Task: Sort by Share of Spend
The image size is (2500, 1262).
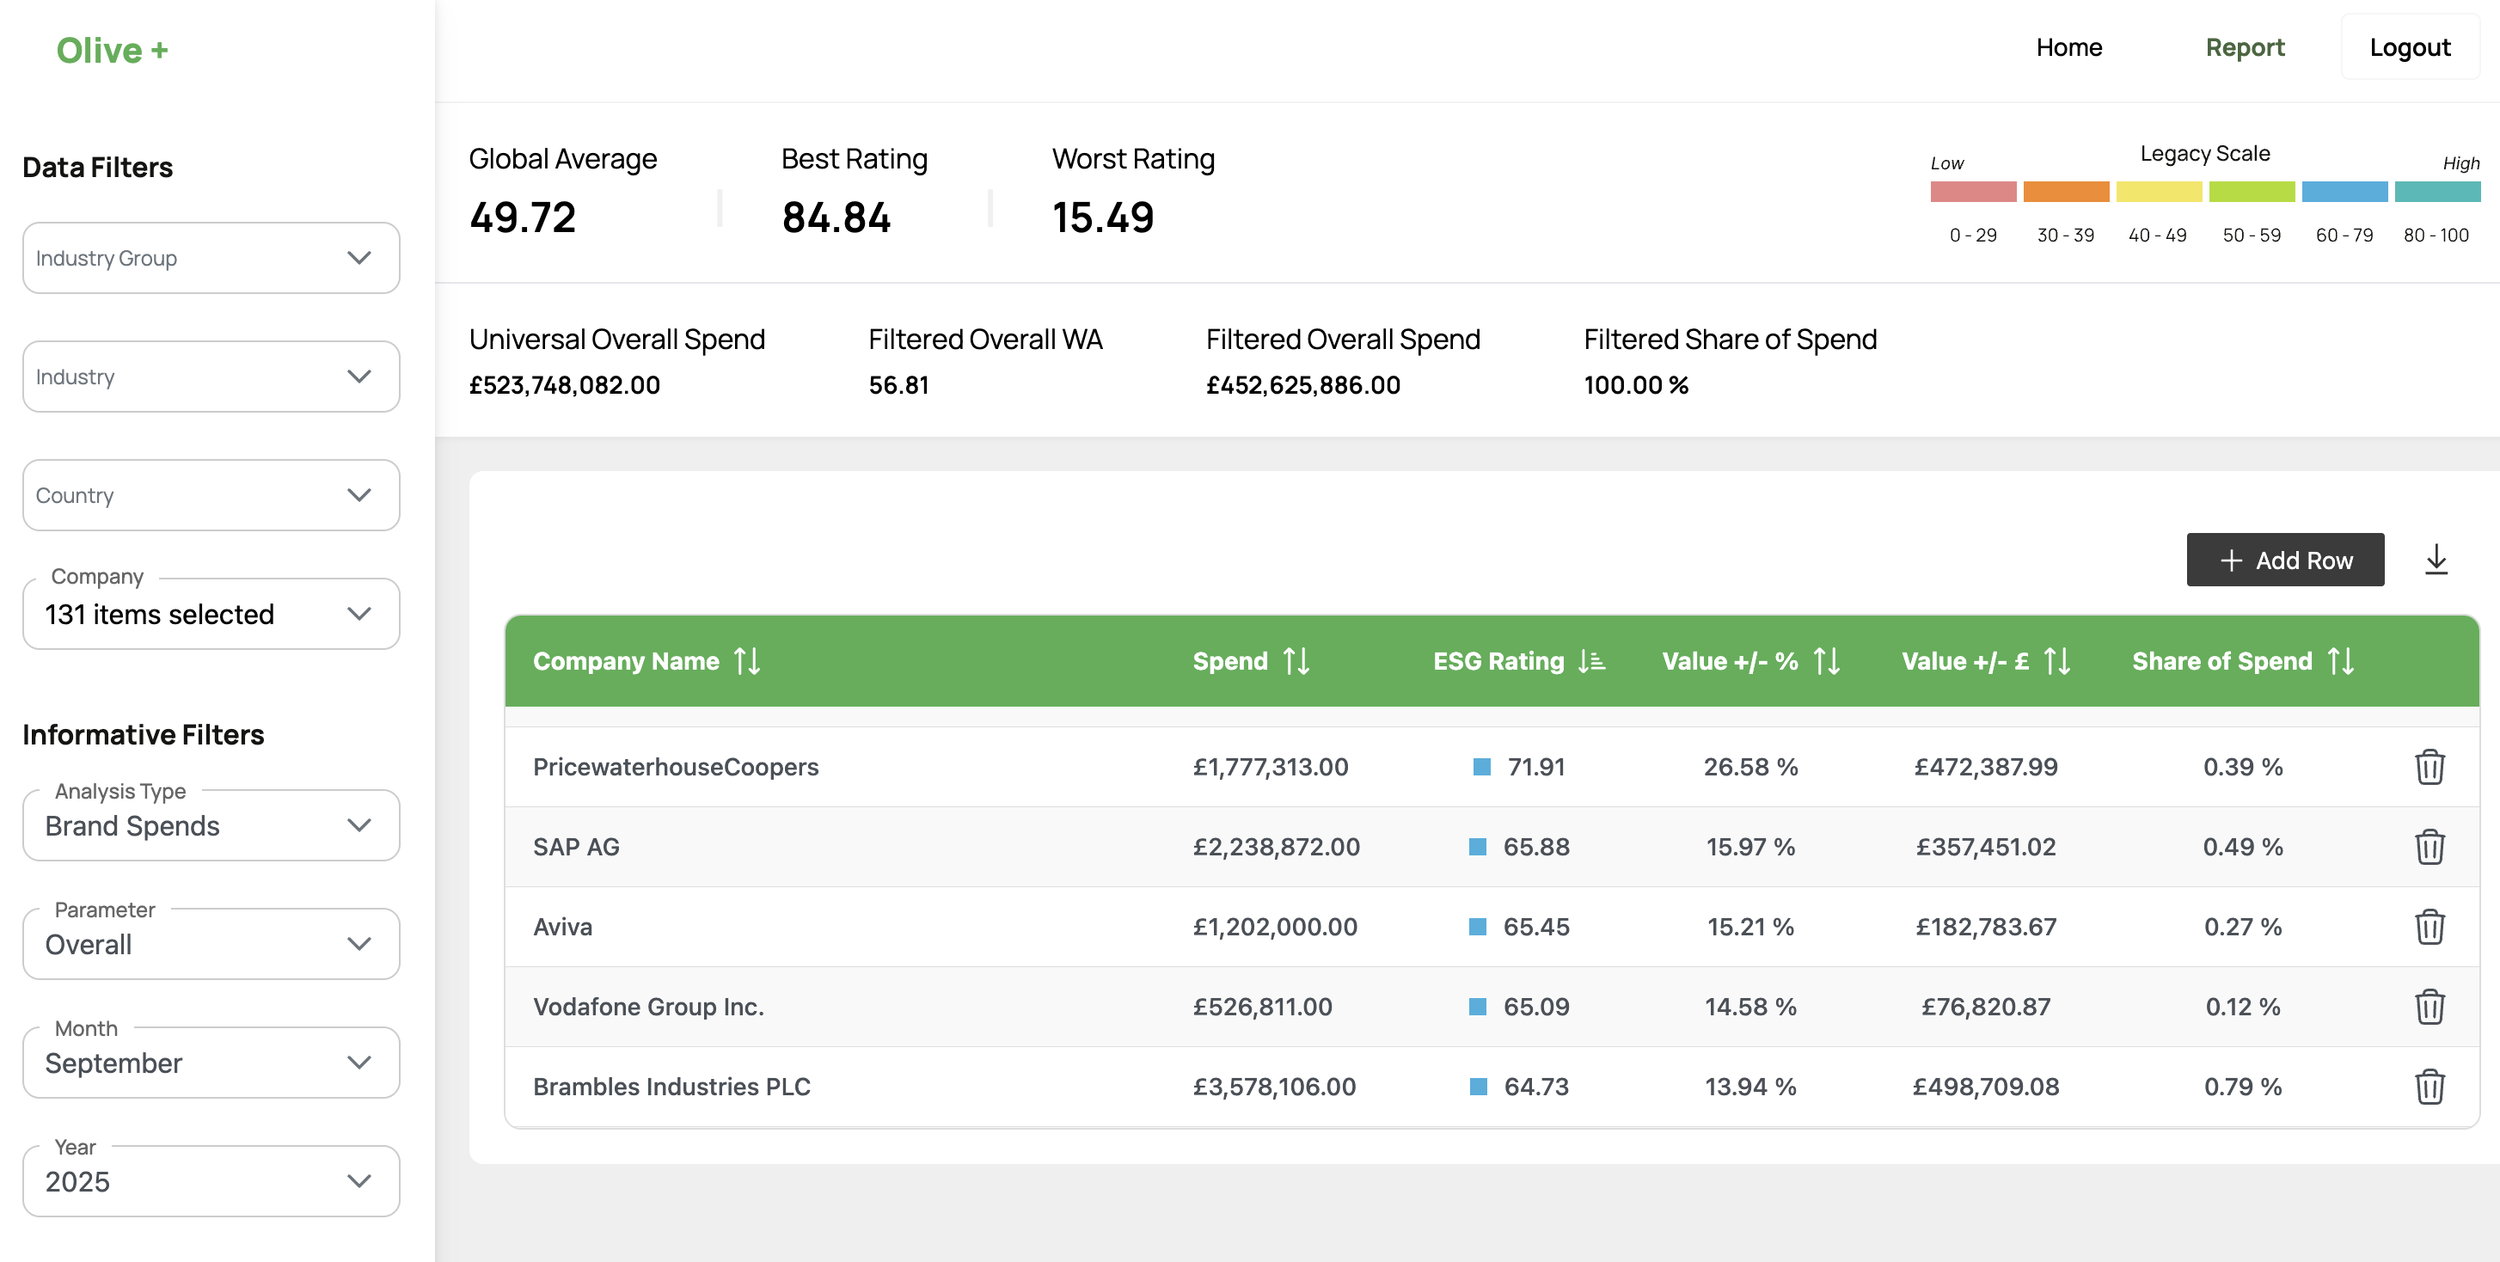Action: click(2340, 661)
